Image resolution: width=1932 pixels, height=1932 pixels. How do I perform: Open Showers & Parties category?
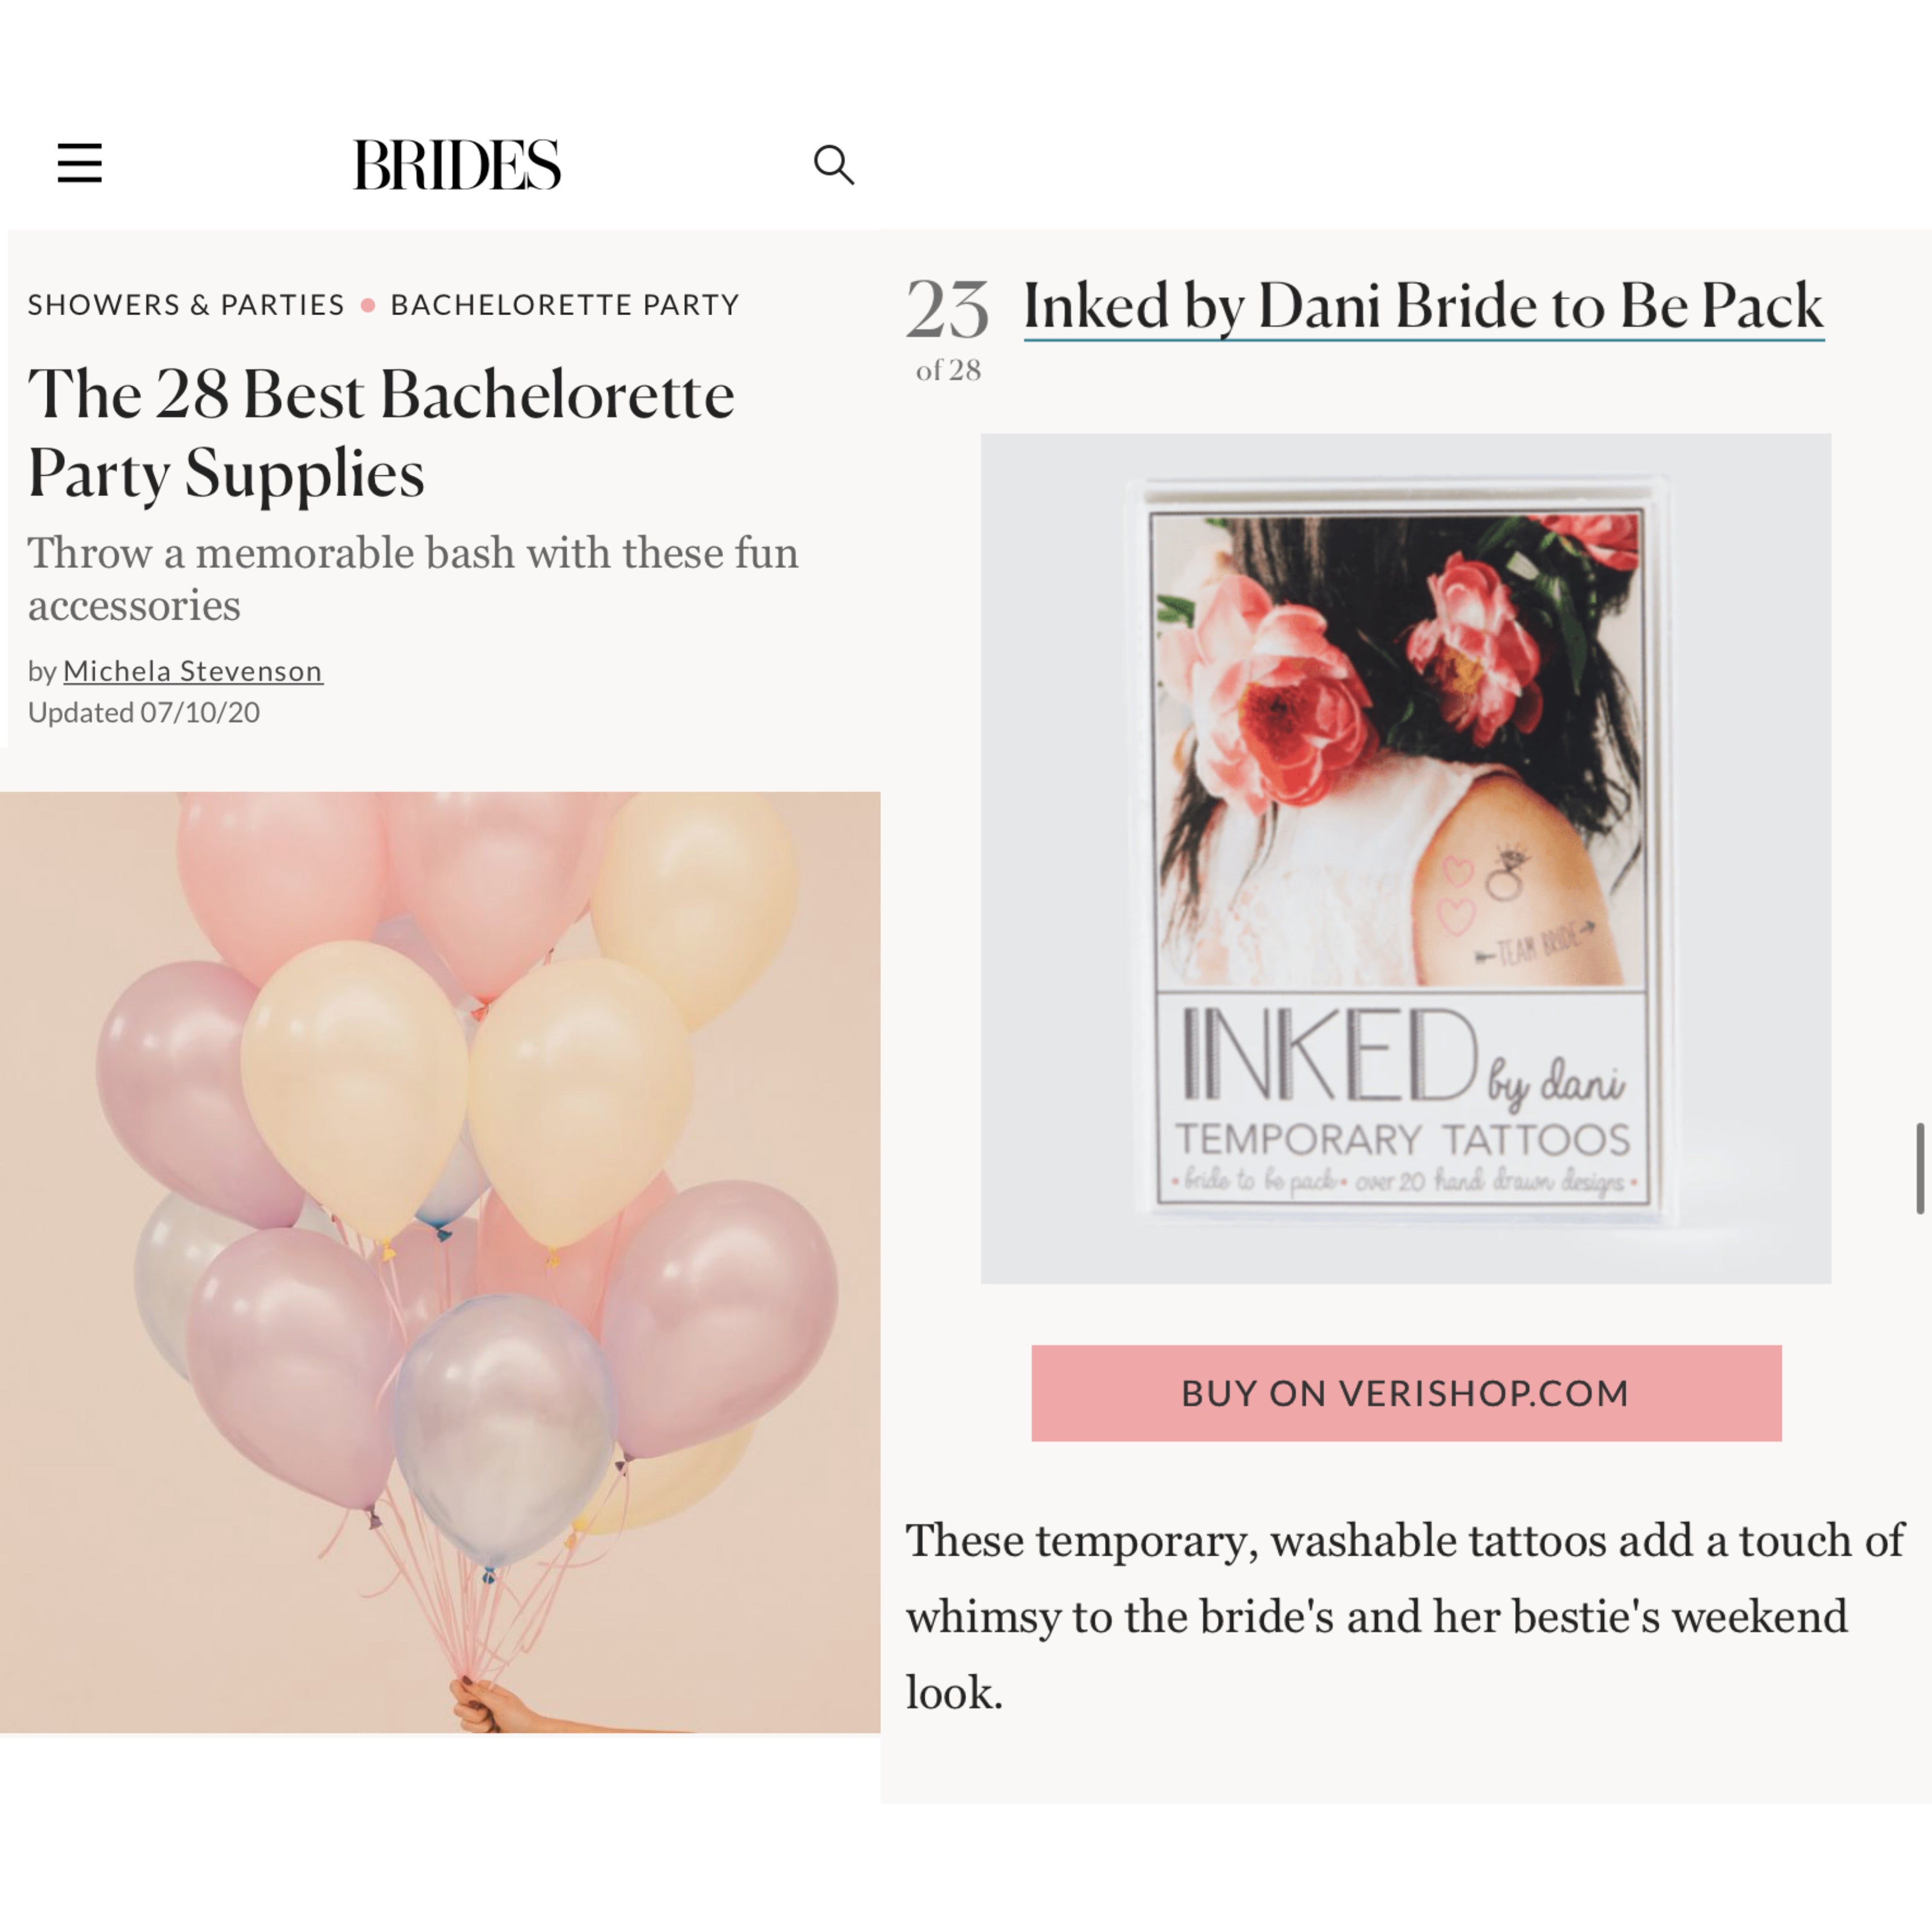tap(186, 304)
